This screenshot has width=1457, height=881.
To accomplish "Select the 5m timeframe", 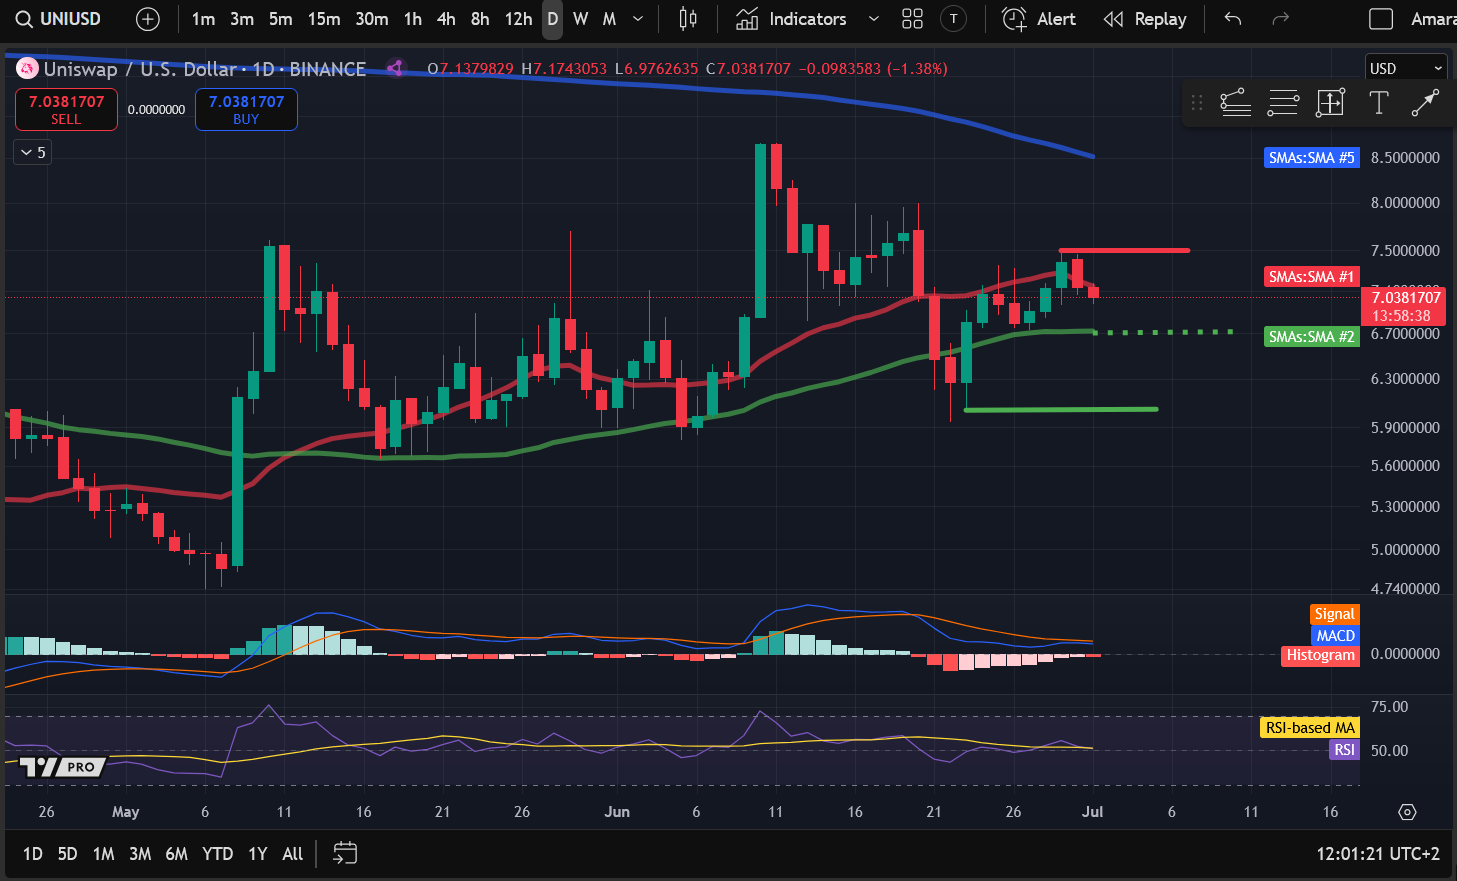I will (280, 19).
